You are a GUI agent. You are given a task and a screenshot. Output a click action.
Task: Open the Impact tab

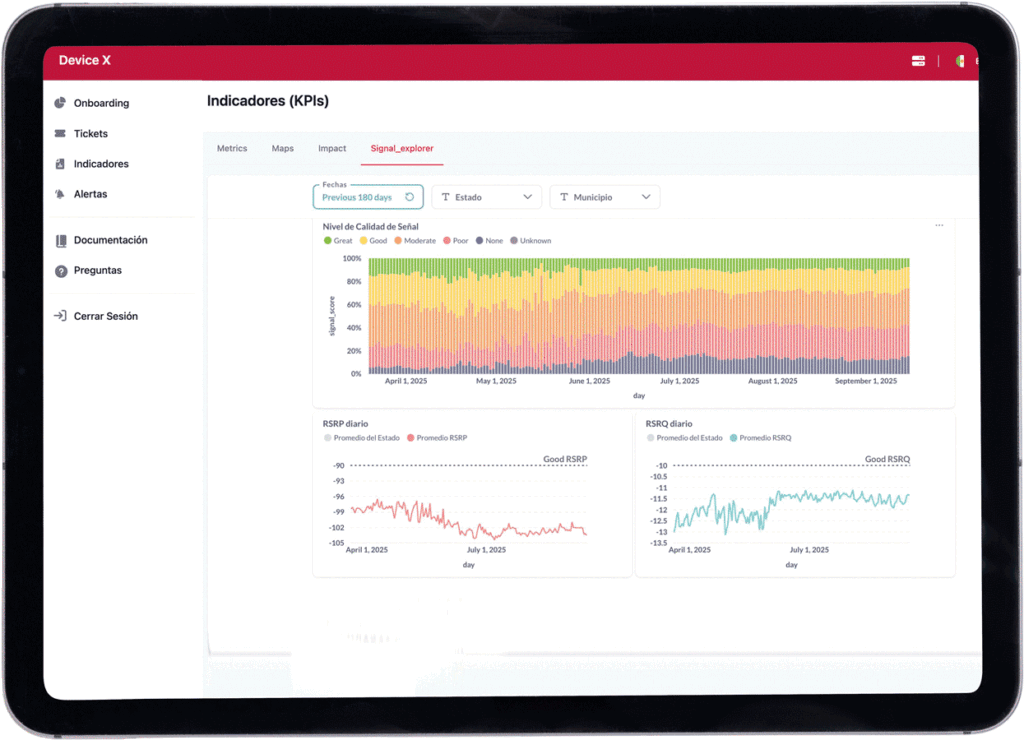point(332,149)
